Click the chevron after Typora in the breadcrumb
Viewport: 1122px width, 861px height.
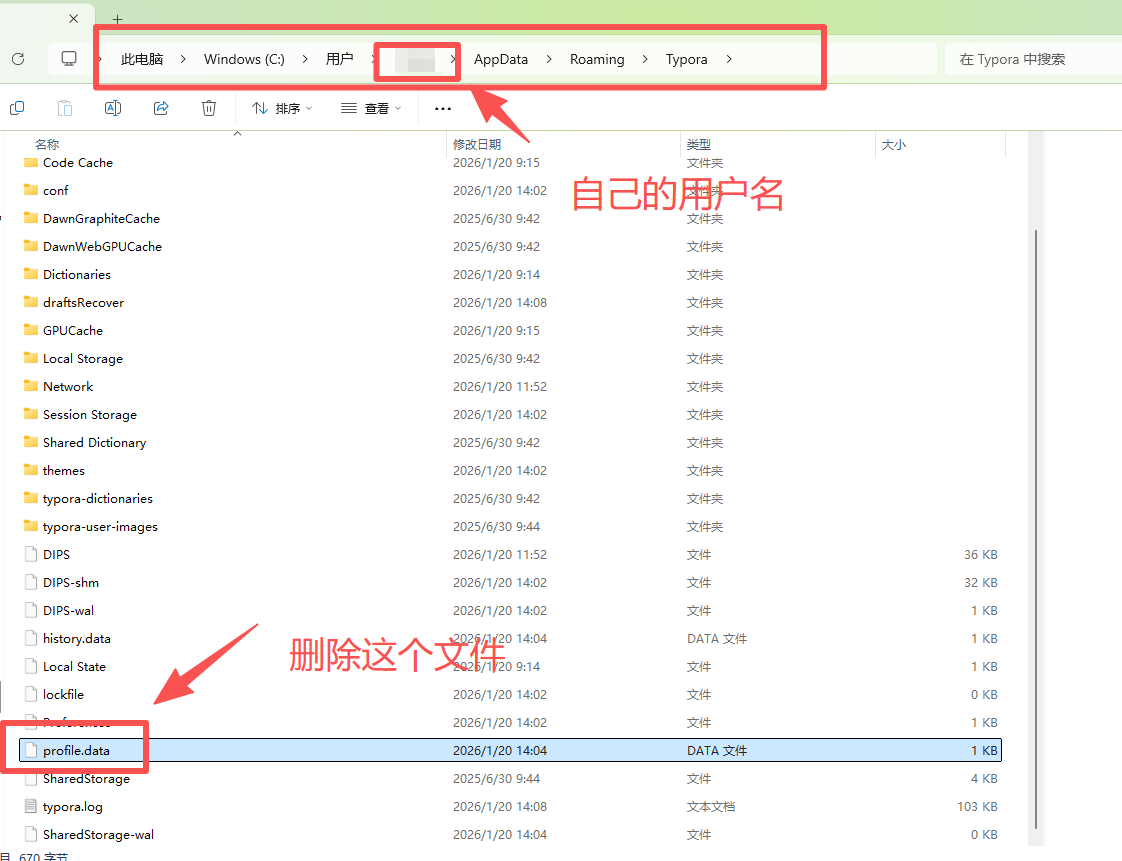coord(729,59)
